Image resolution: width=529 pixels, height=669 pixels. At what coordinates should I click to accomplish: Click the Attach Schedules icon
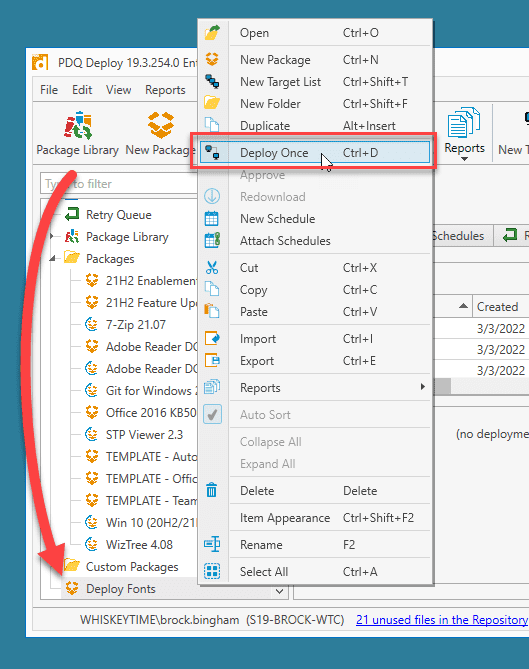212,240
